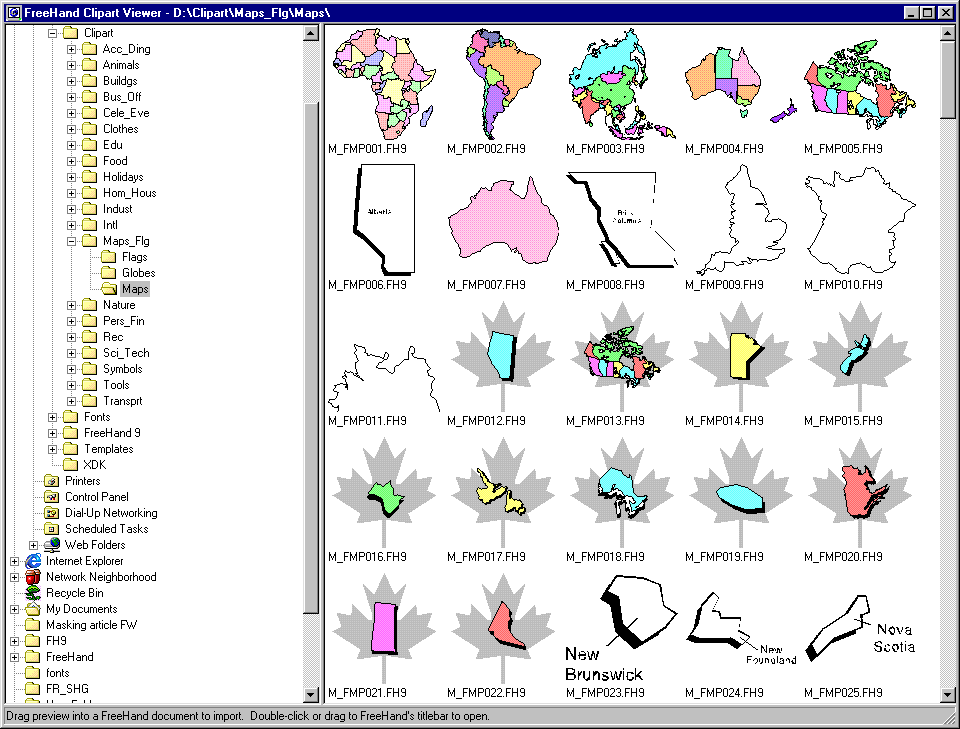Screen dimensions: 960x729
Task: Collapse the Maps_Flg folder node
Action: pos(72,241)
